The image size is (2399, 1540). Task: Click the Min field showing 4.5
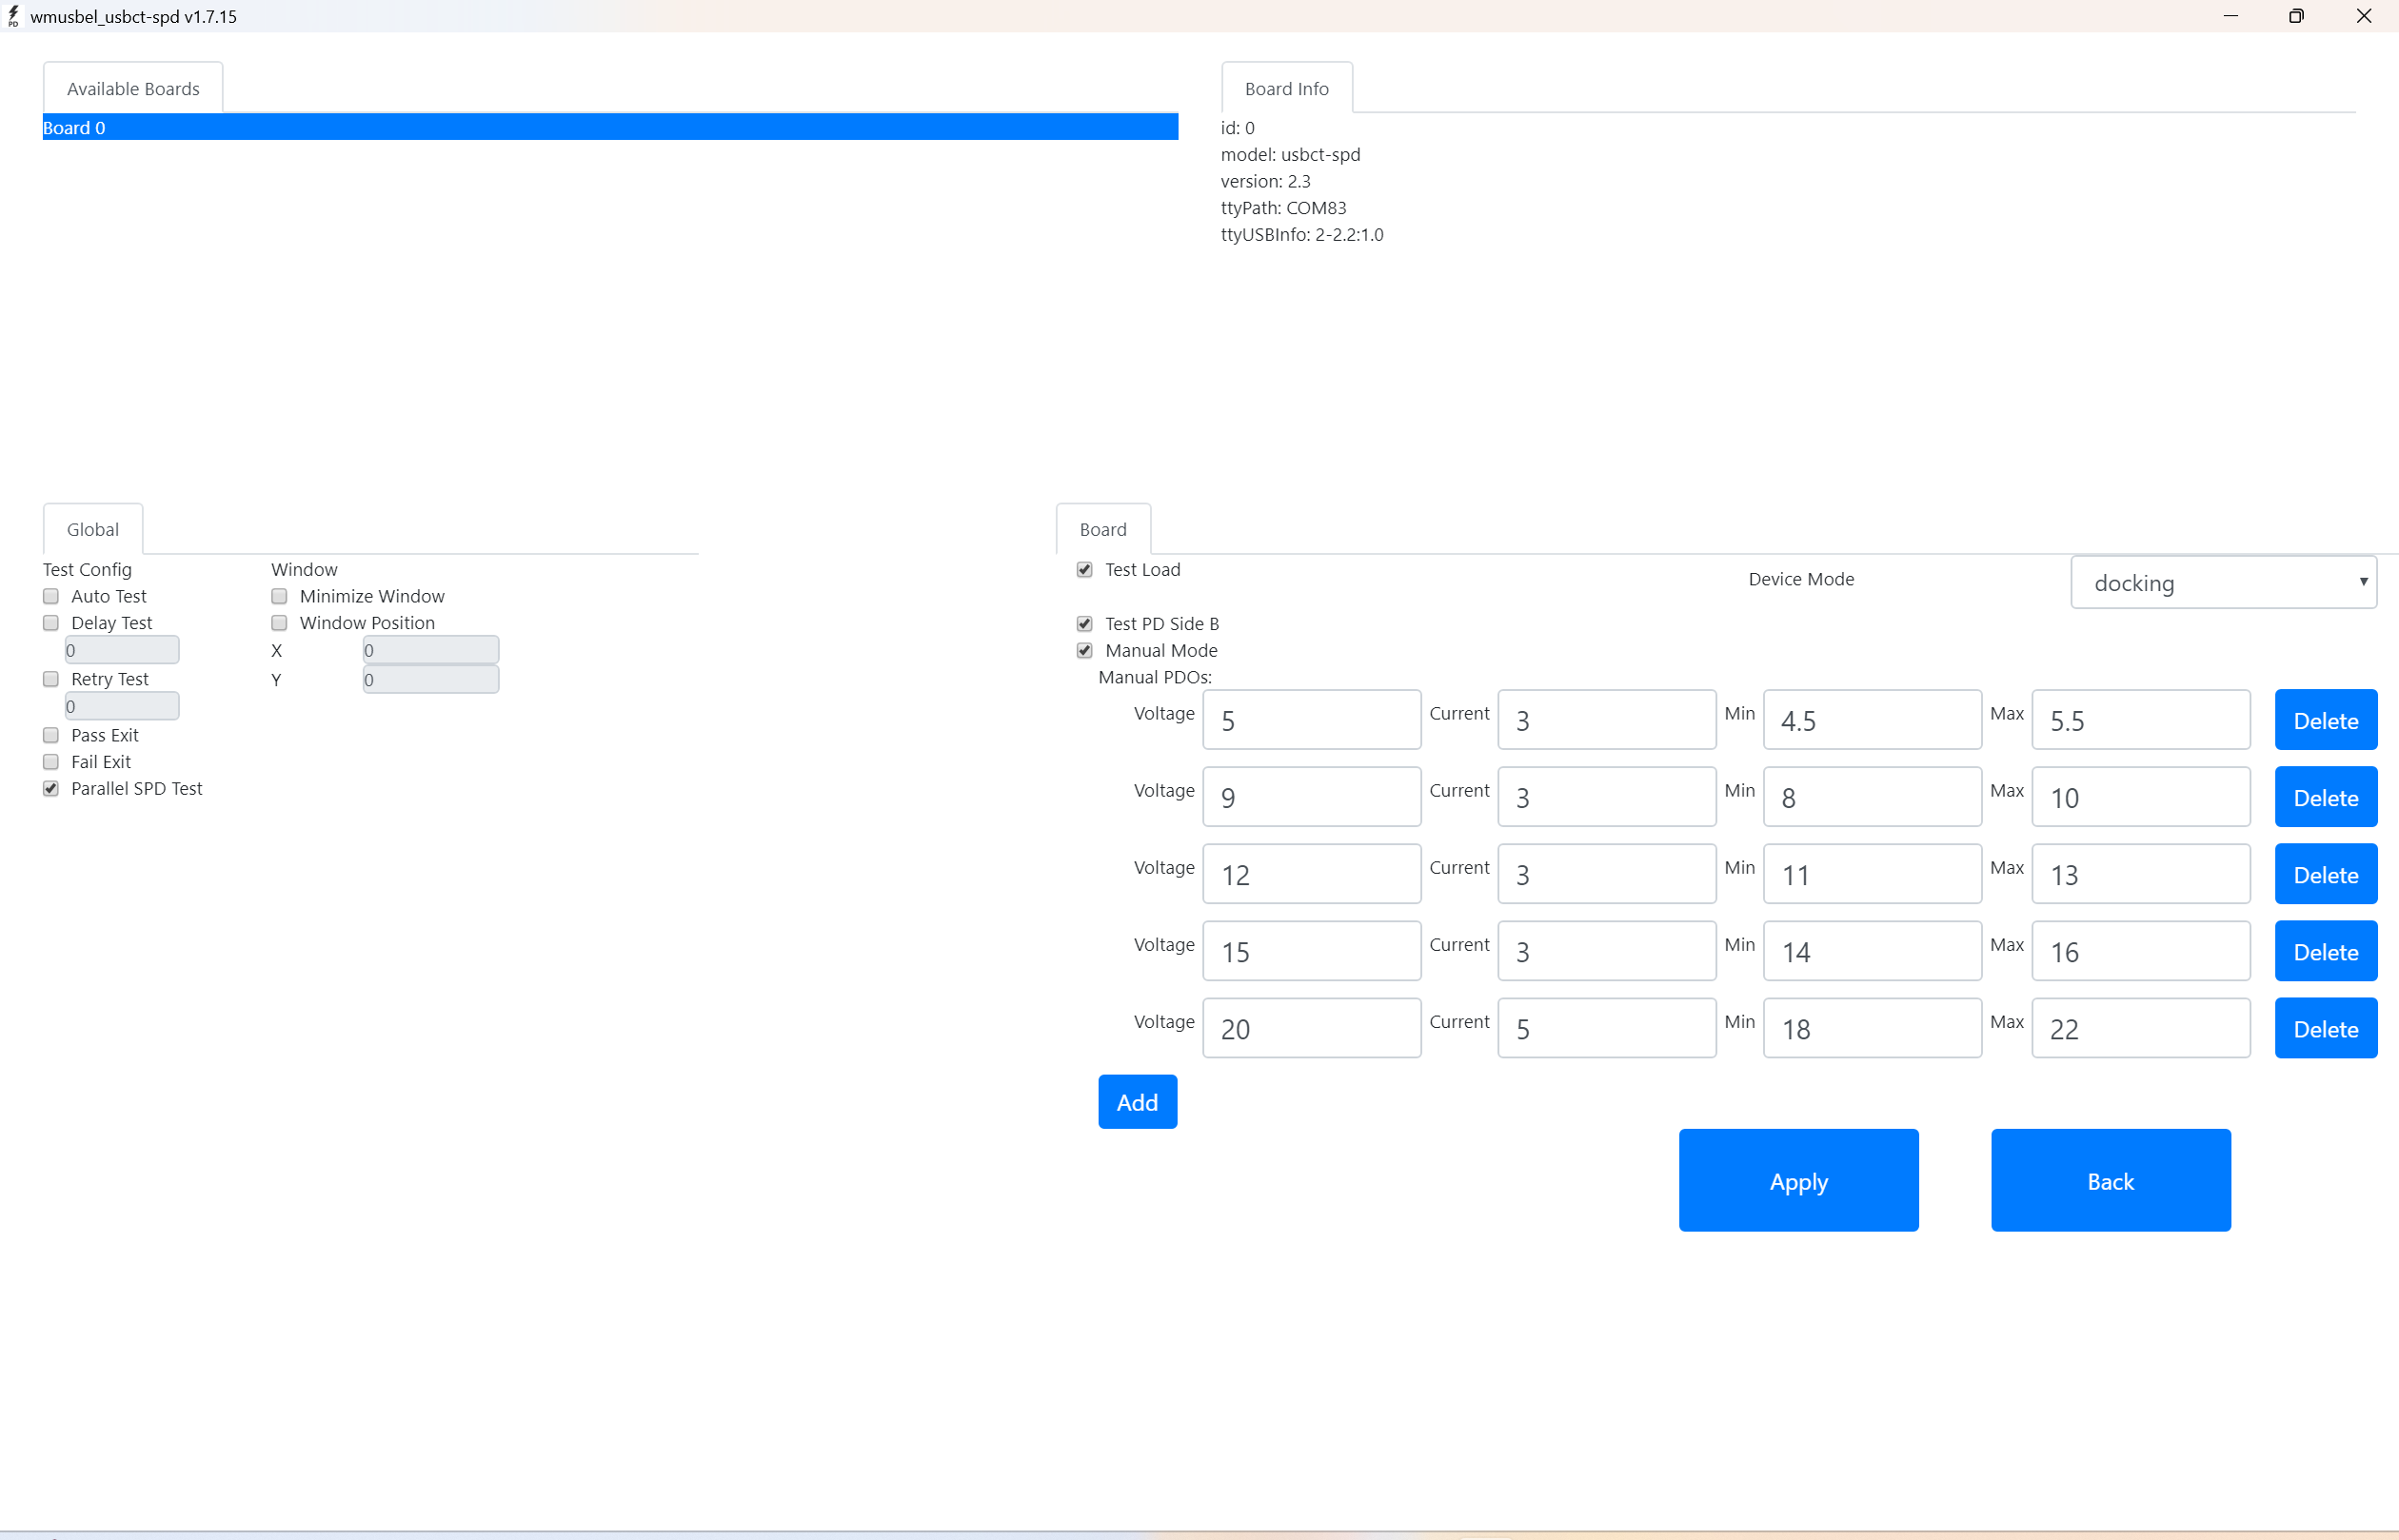tap(1872, 720)
